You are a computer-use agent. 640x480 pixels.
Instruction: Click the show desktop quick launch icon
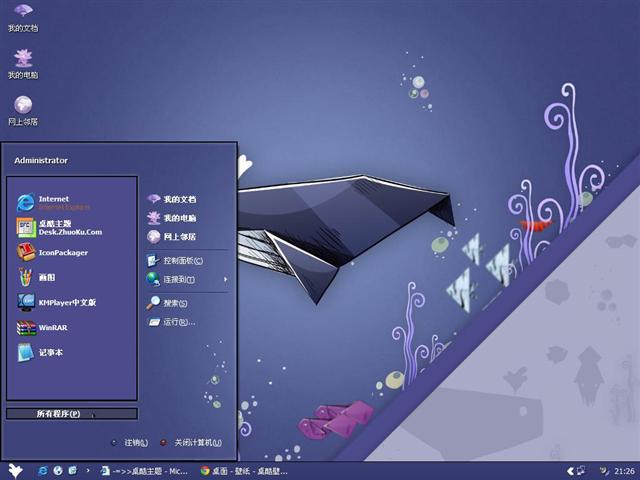pos(73,471)
